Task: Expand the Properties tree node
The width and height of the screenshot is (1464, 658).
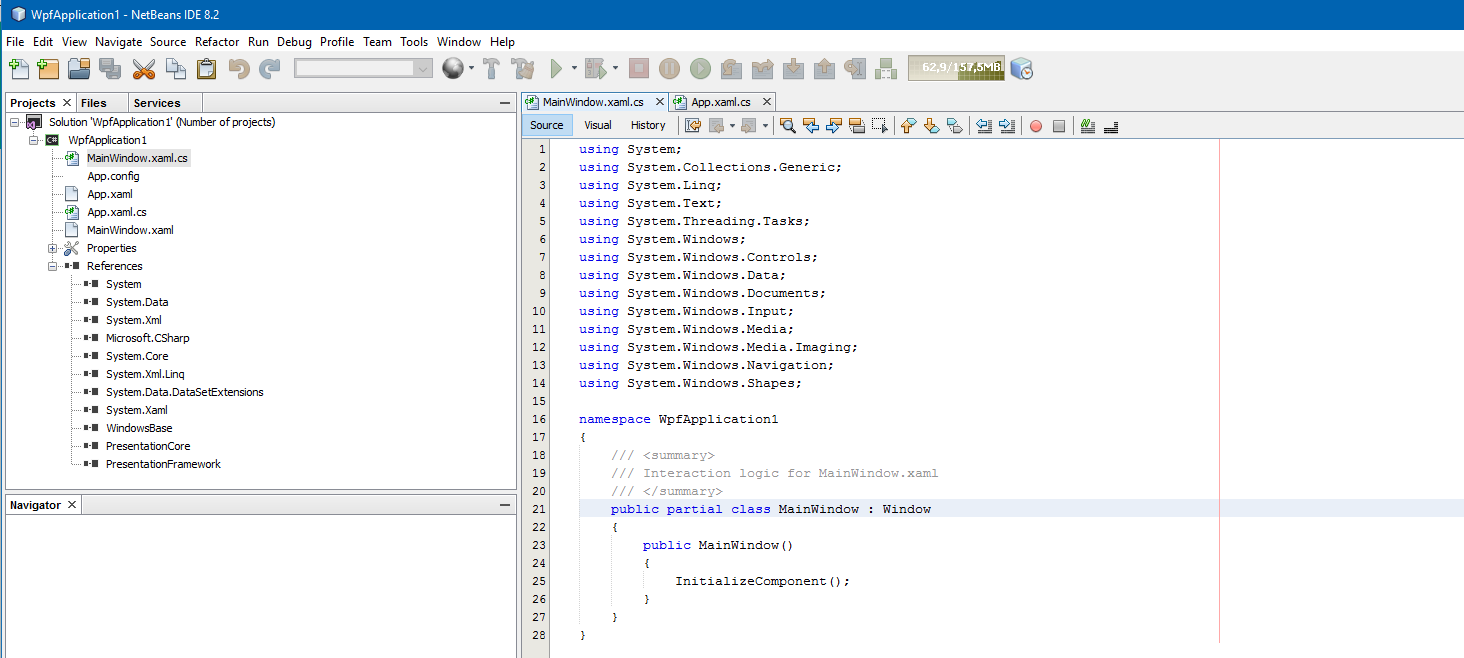Action: pyautogui.click(x=53, y=248)
